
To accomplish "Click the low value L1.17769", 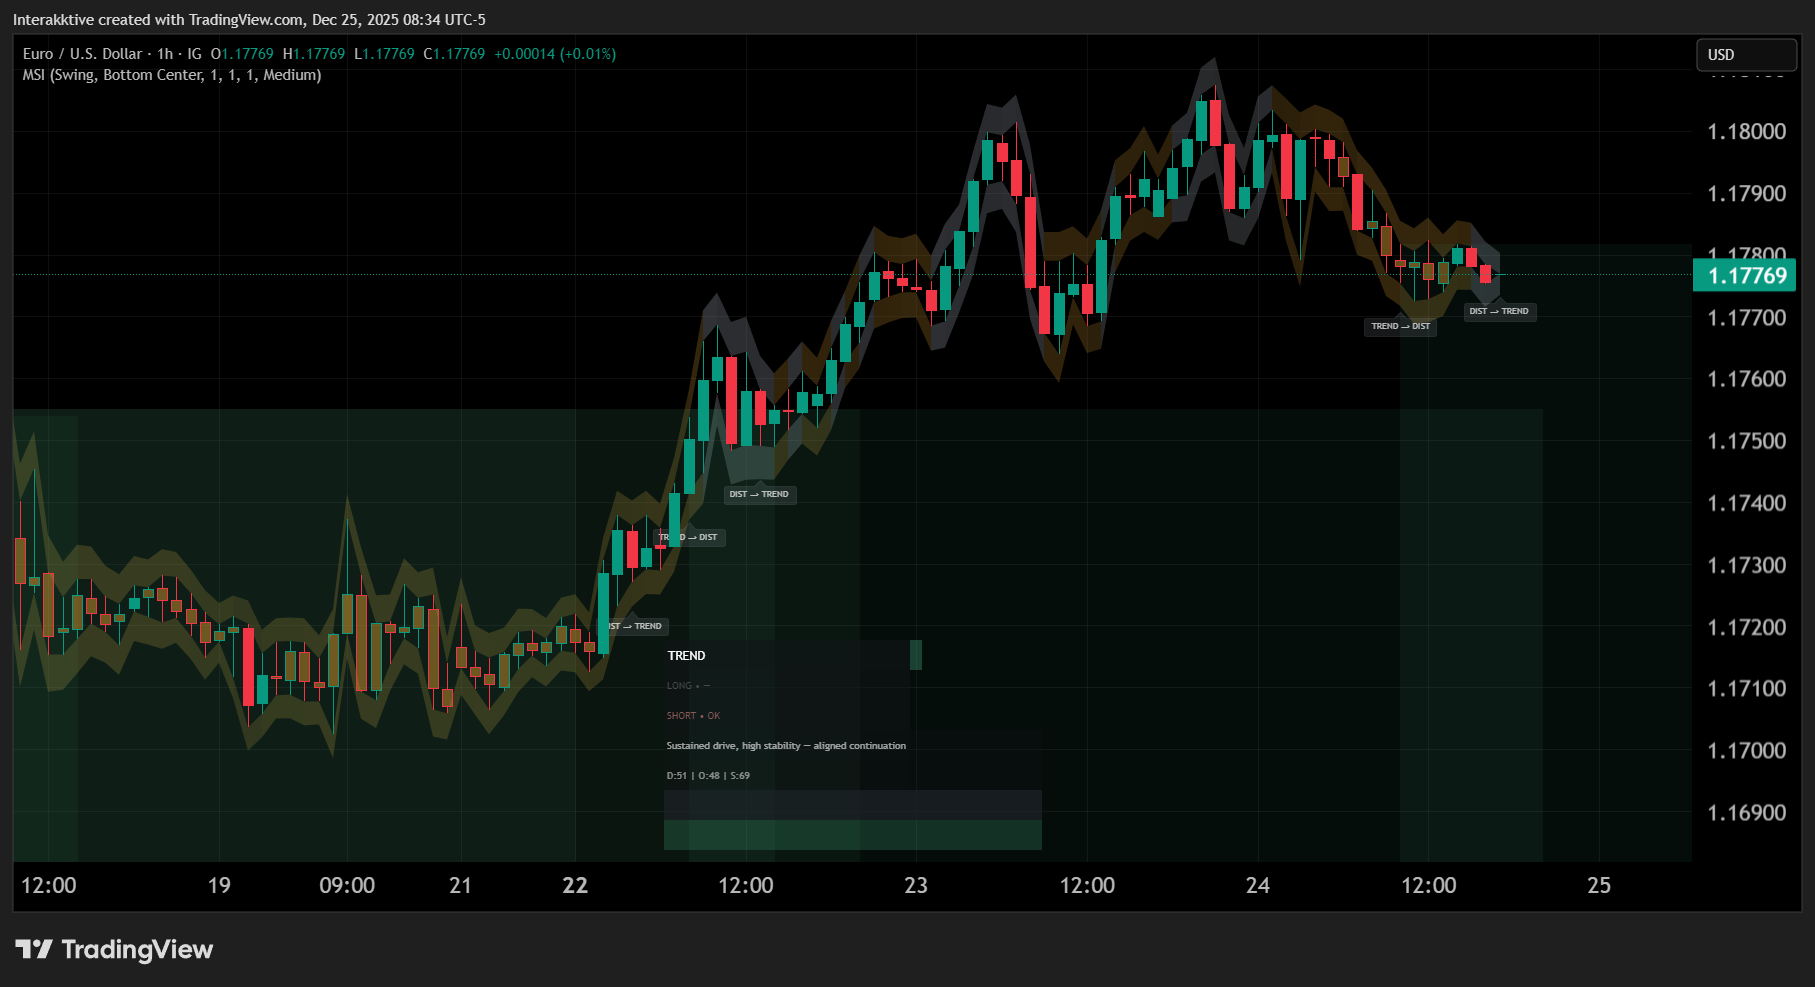I will [384, 54].
